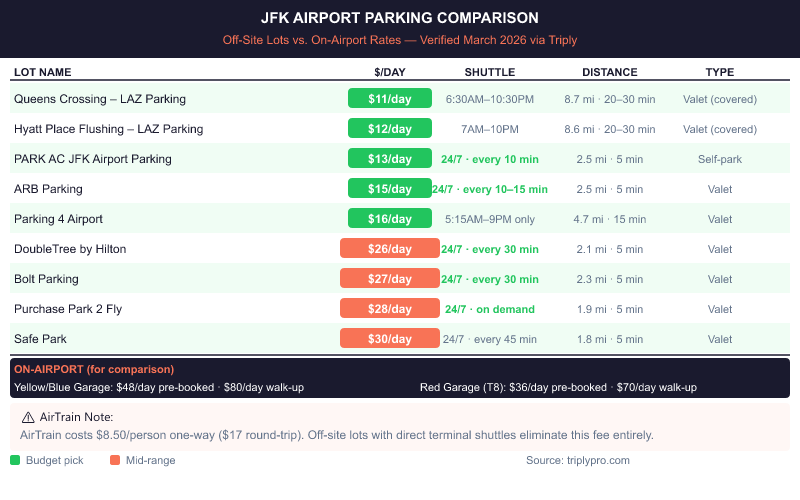Viewport: 800px width, 500px height.
Task: Click the orange Mid-range legend swatch
Action: click(115, 460)
